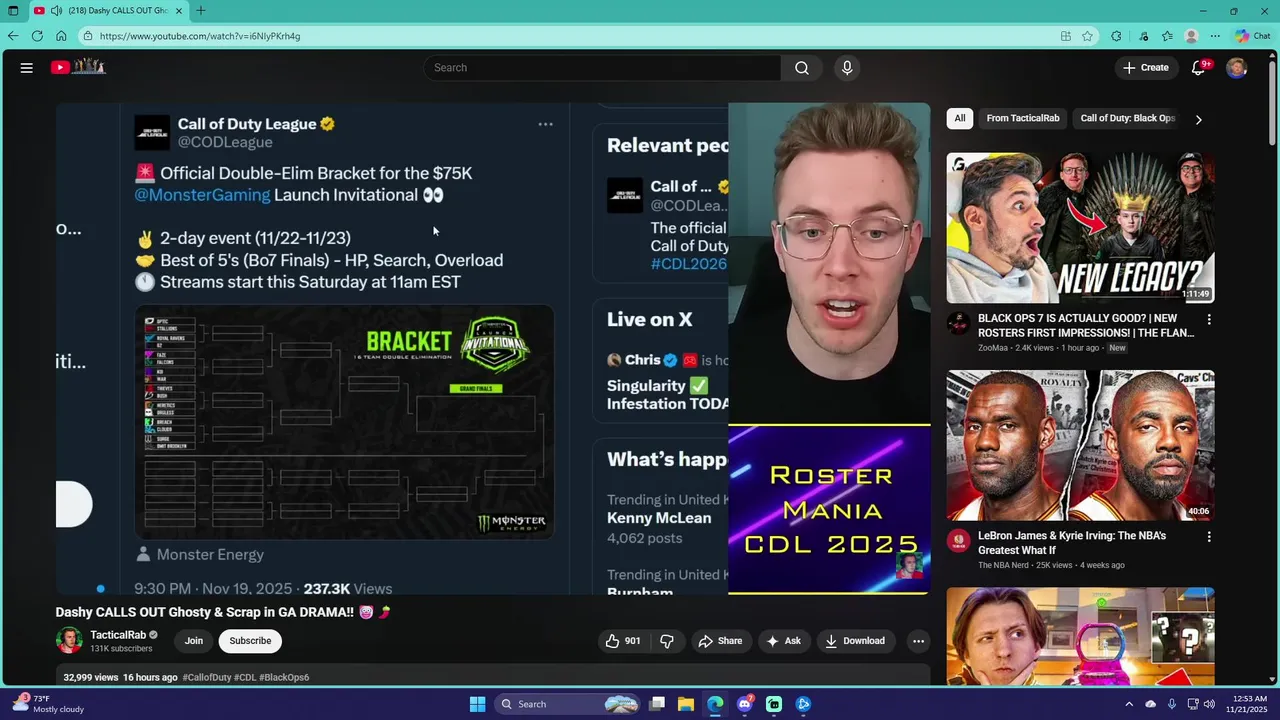This screenshot has width=1280, height=720.
Task: View site information lock icon
Action: tap(88, 36)
